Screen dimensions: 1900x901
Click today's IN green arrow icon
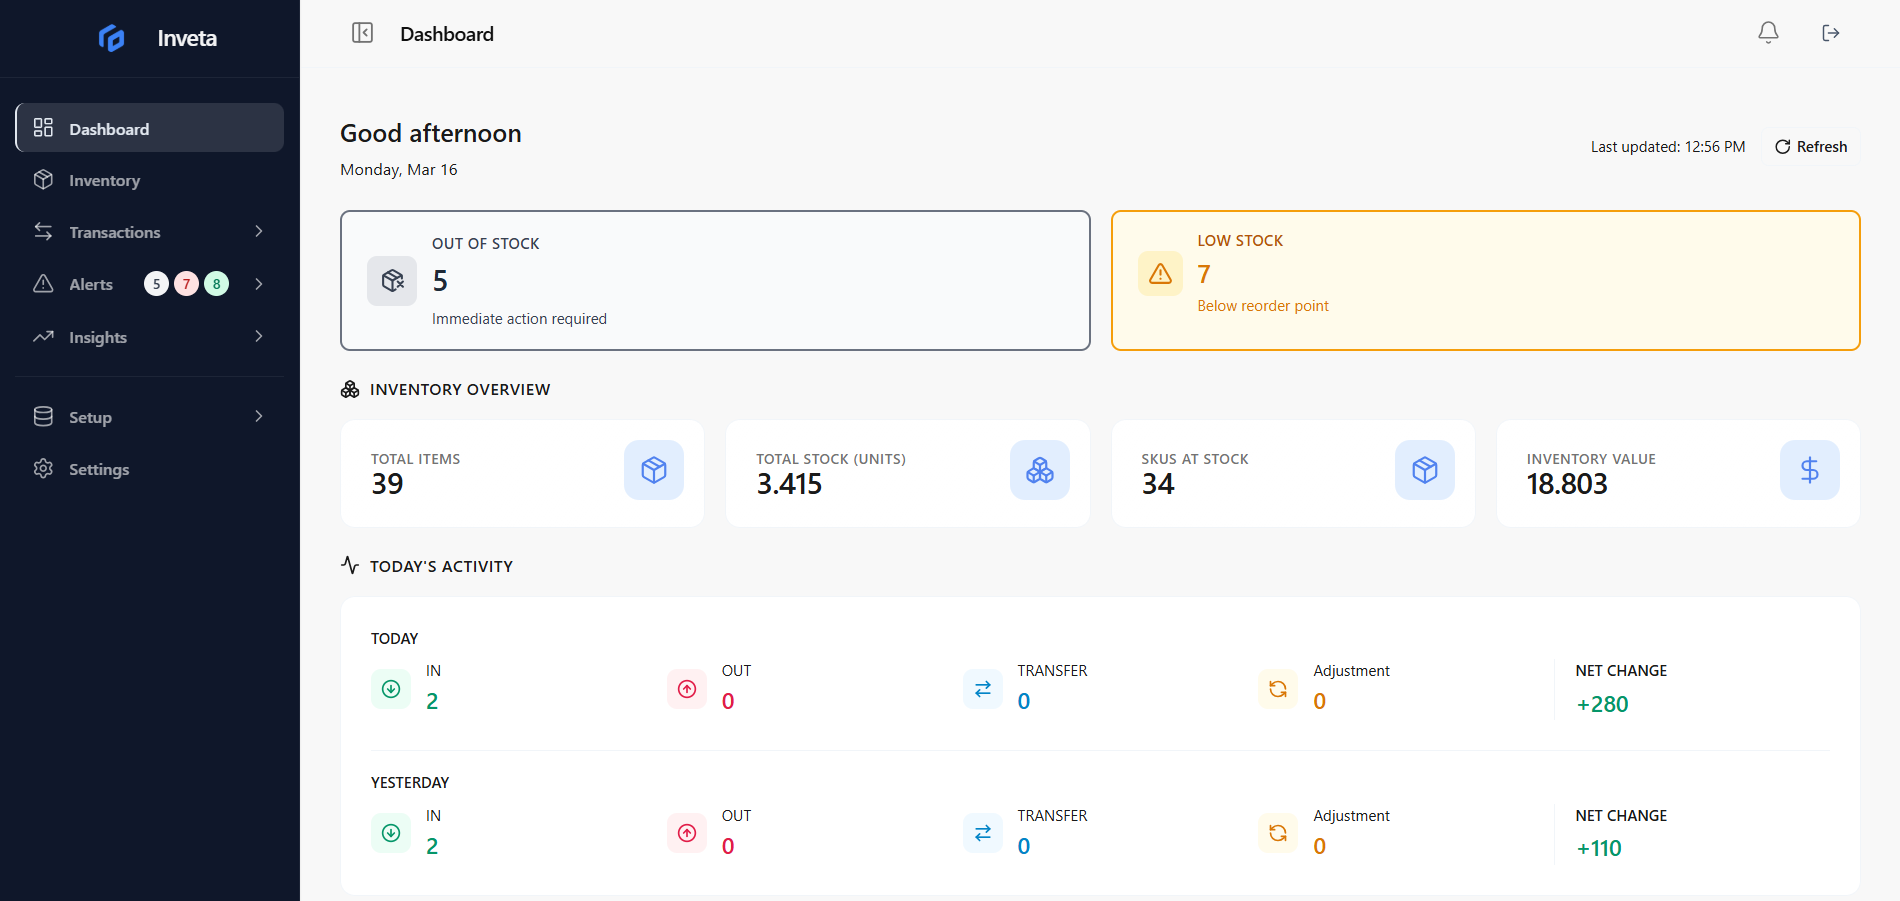click(x=391, y=689)
